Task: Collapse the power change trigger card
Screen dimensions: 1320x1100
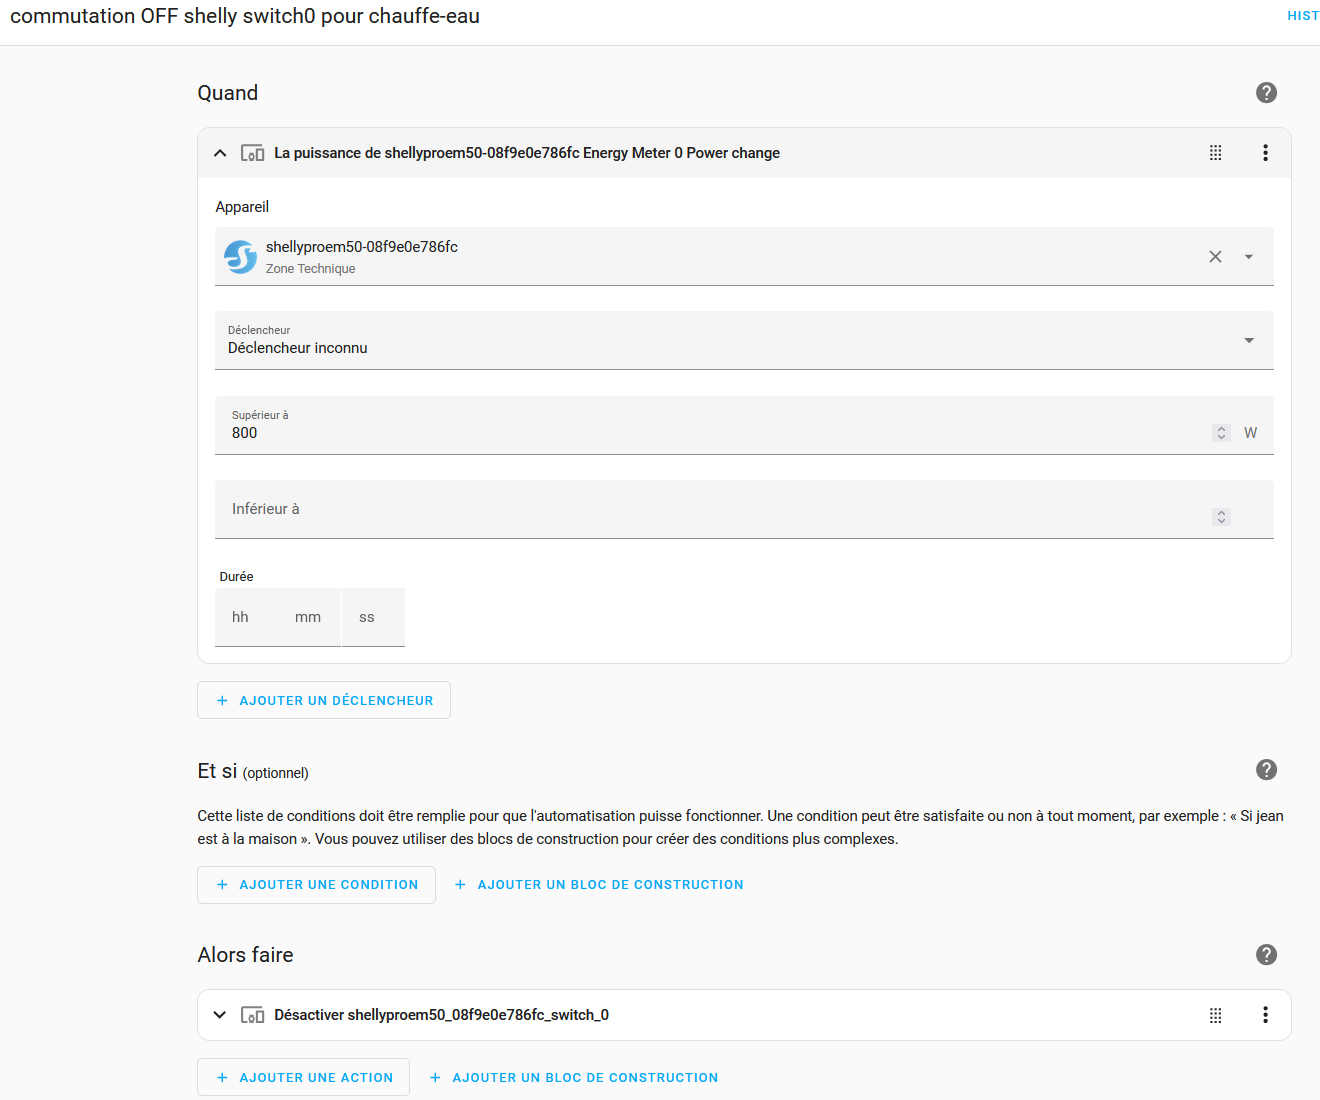Action: 220,153
